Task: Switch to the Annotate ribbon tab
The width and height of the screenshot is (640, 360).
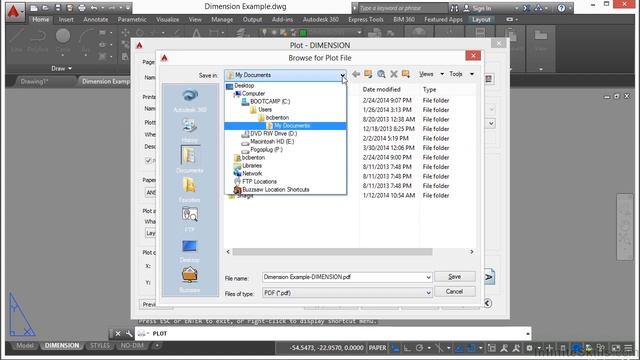Action: (x=96, y=19)
